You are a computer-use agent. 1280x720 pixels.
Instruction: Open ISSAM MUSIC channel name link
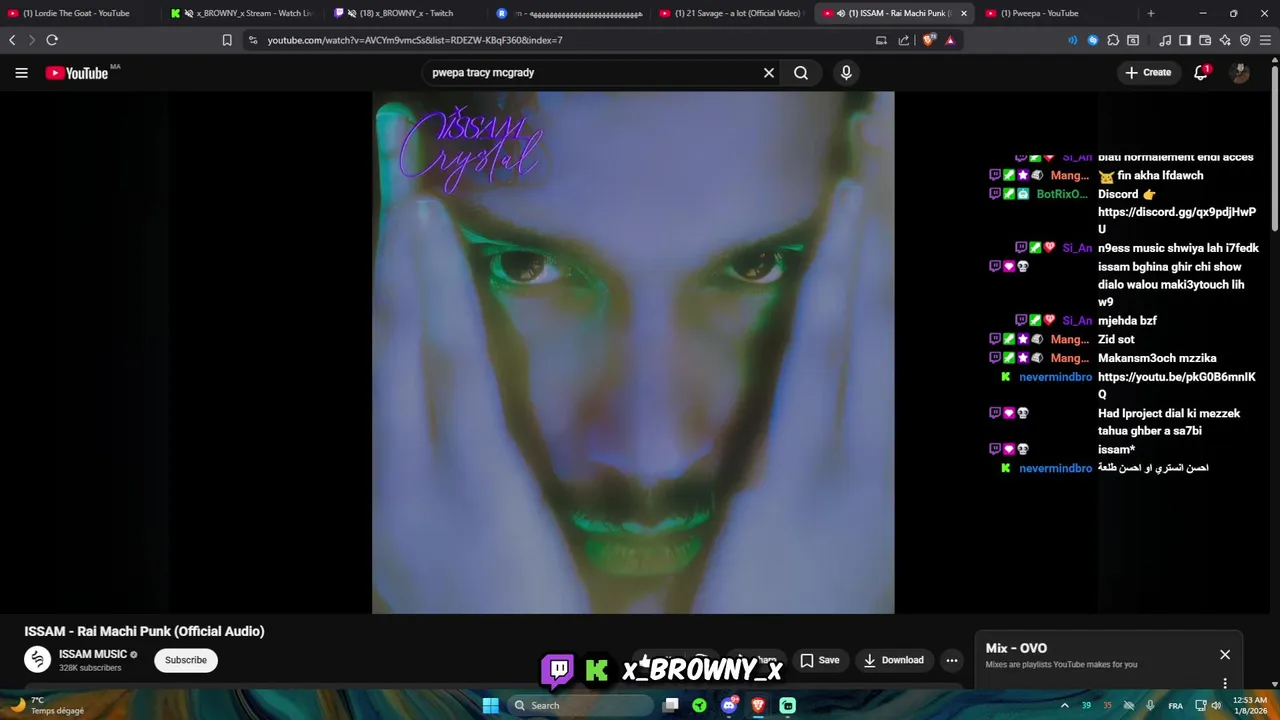click(x=93, y=654)
